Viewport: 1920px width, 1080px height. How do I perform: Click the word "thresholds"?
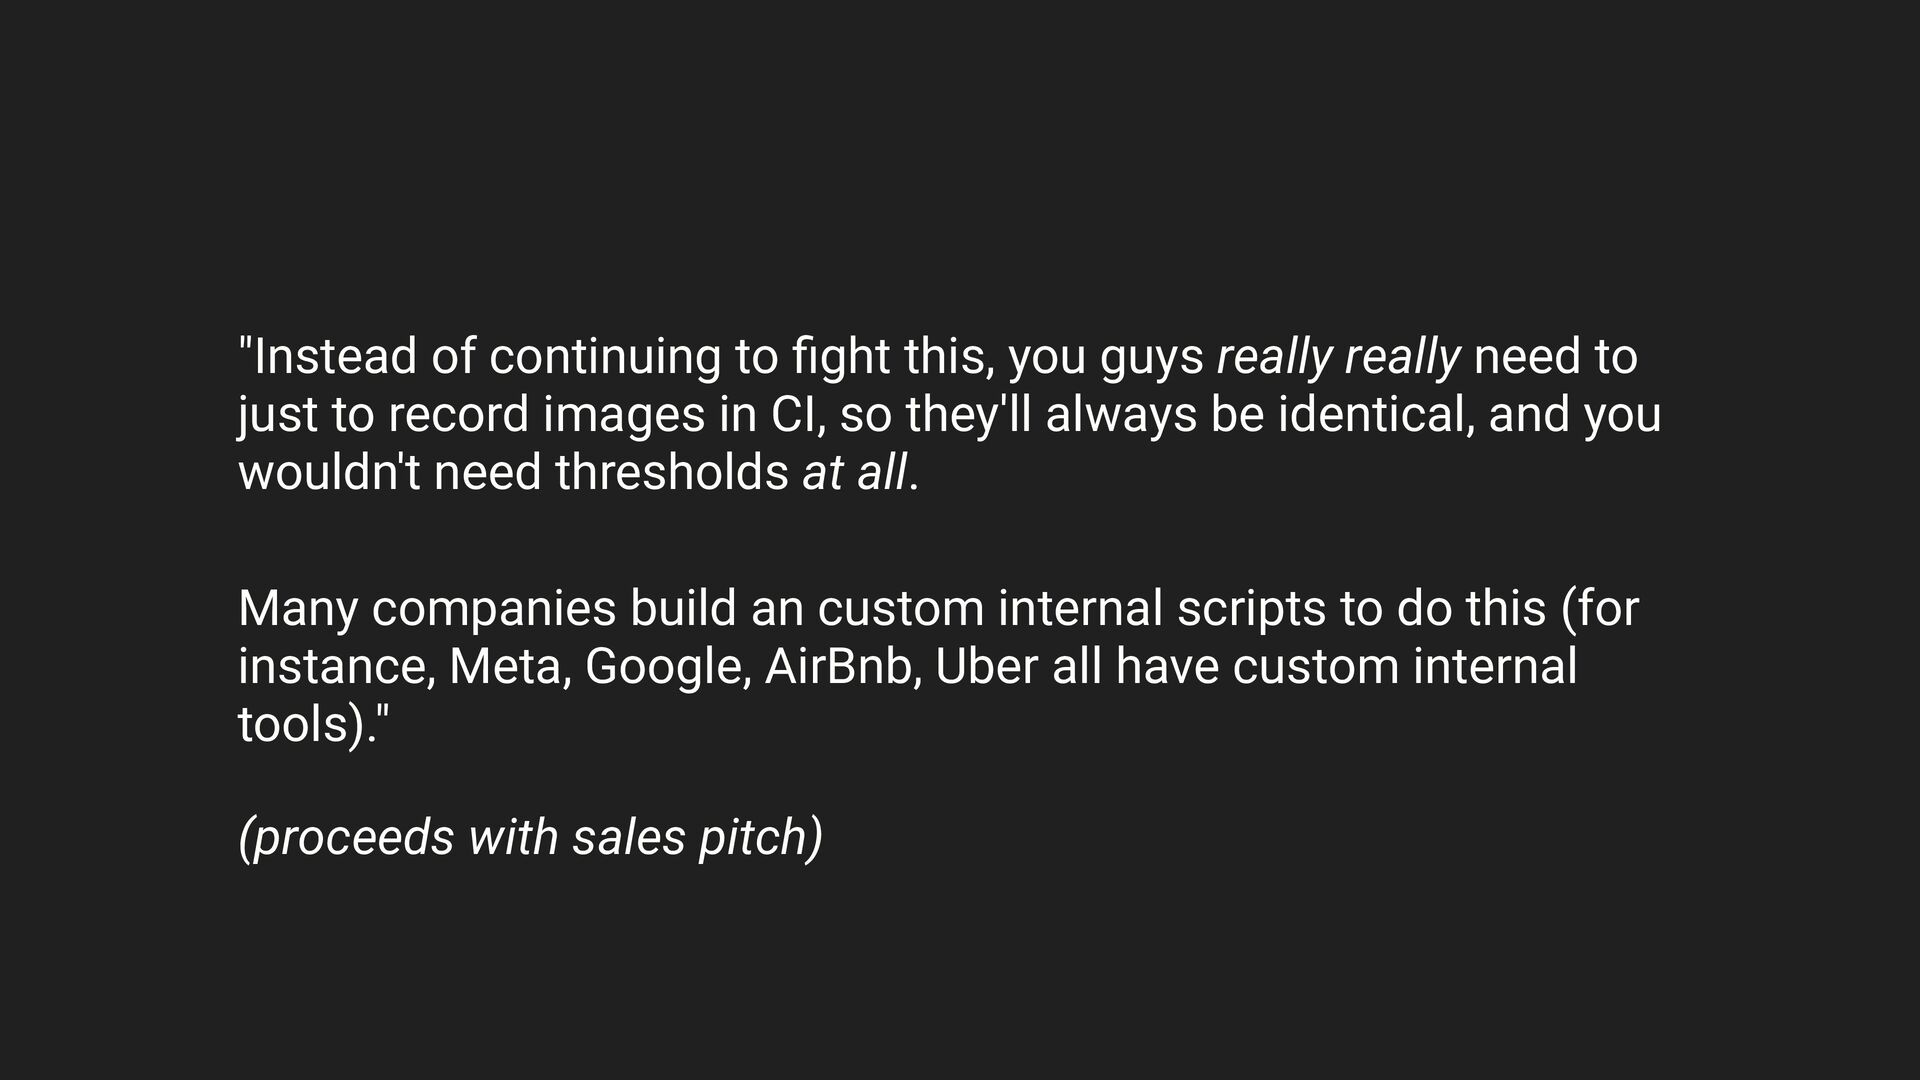(672, 472)
